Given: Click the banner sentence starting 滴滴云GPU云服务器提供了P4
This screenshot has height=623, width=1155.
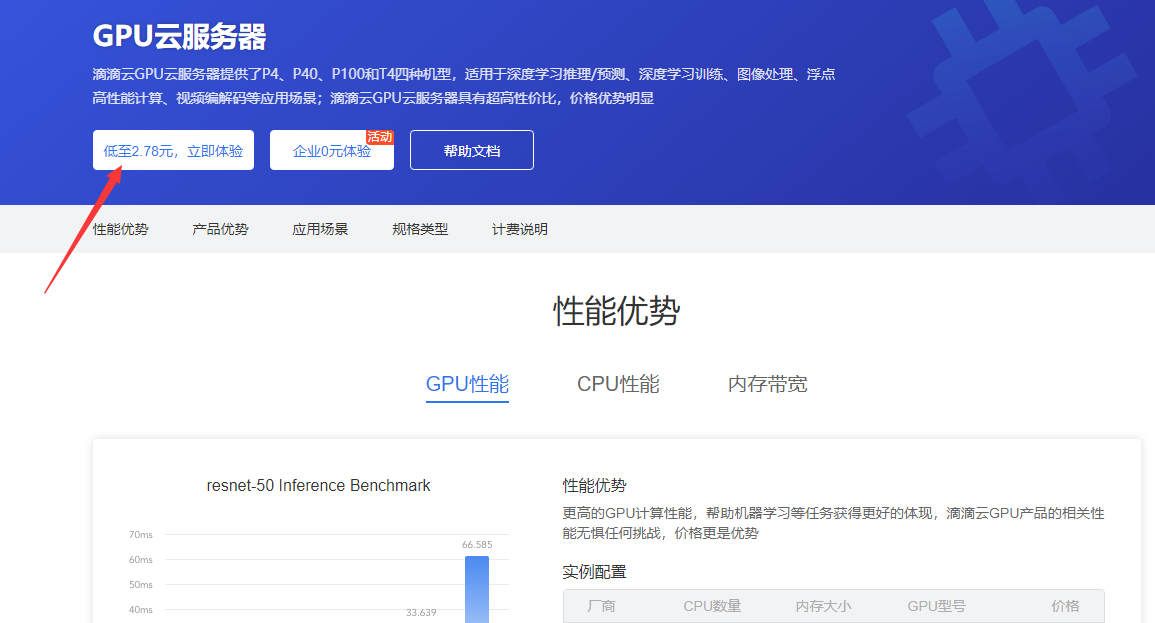Looking at the screenshot, I should pos(464,86).
